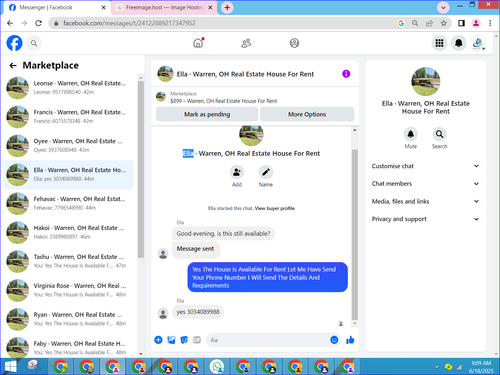500x375 pixels.
Task: Open the Virginia Rose conversation
Action: [x=69, y=290]
